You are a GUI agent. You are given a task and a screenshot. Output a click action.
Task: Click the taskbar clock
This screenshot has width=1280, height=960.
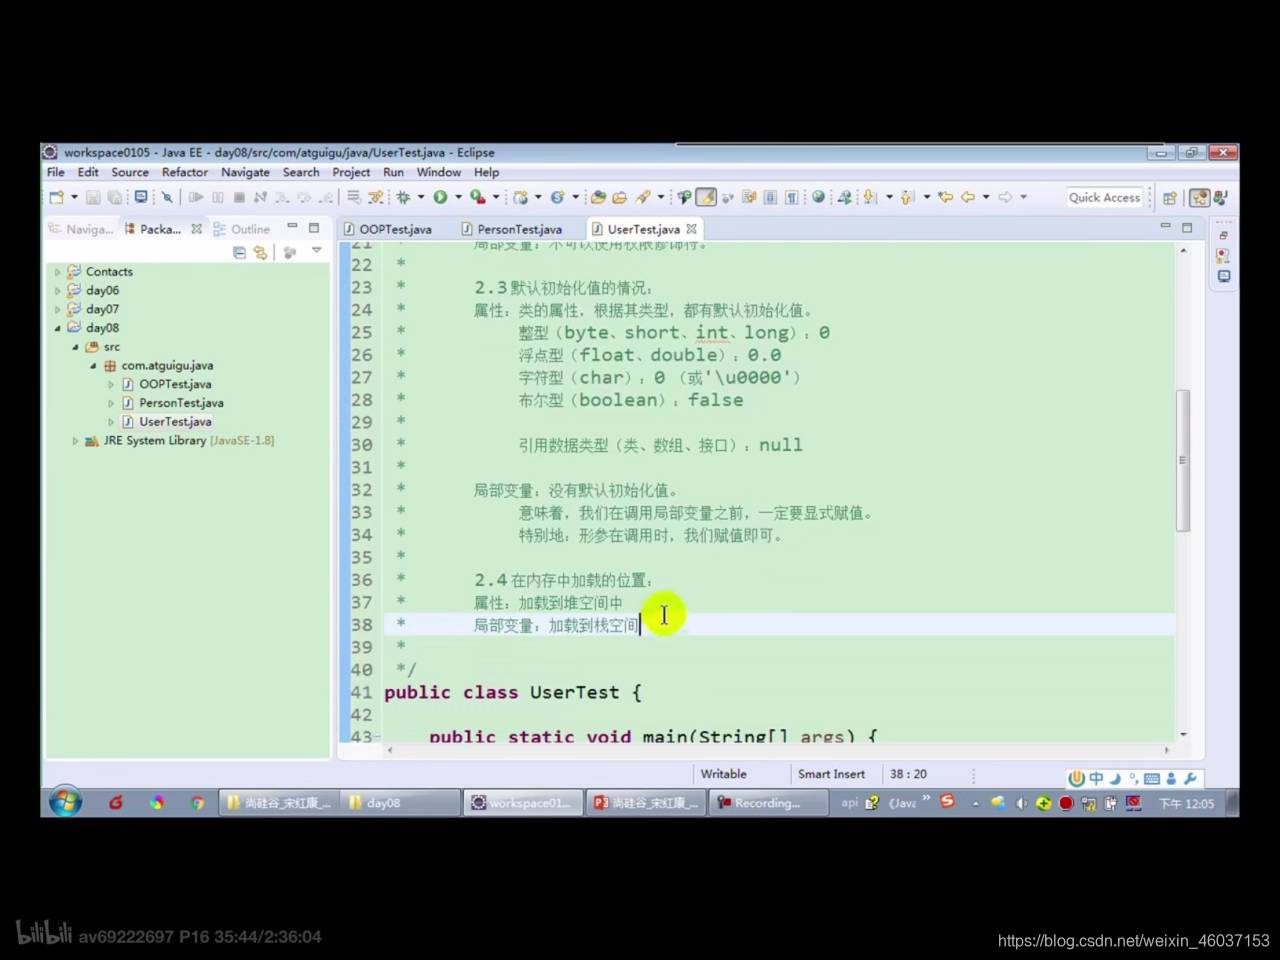(1186, 803)
